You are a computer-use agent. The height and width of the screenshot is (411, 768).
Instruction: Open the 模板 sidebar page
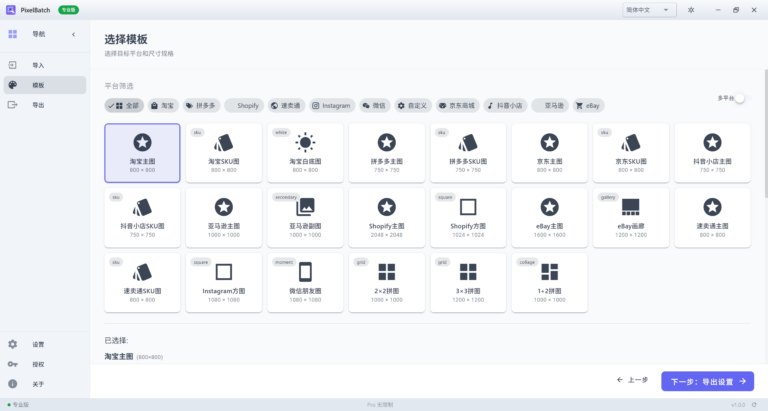45,85
